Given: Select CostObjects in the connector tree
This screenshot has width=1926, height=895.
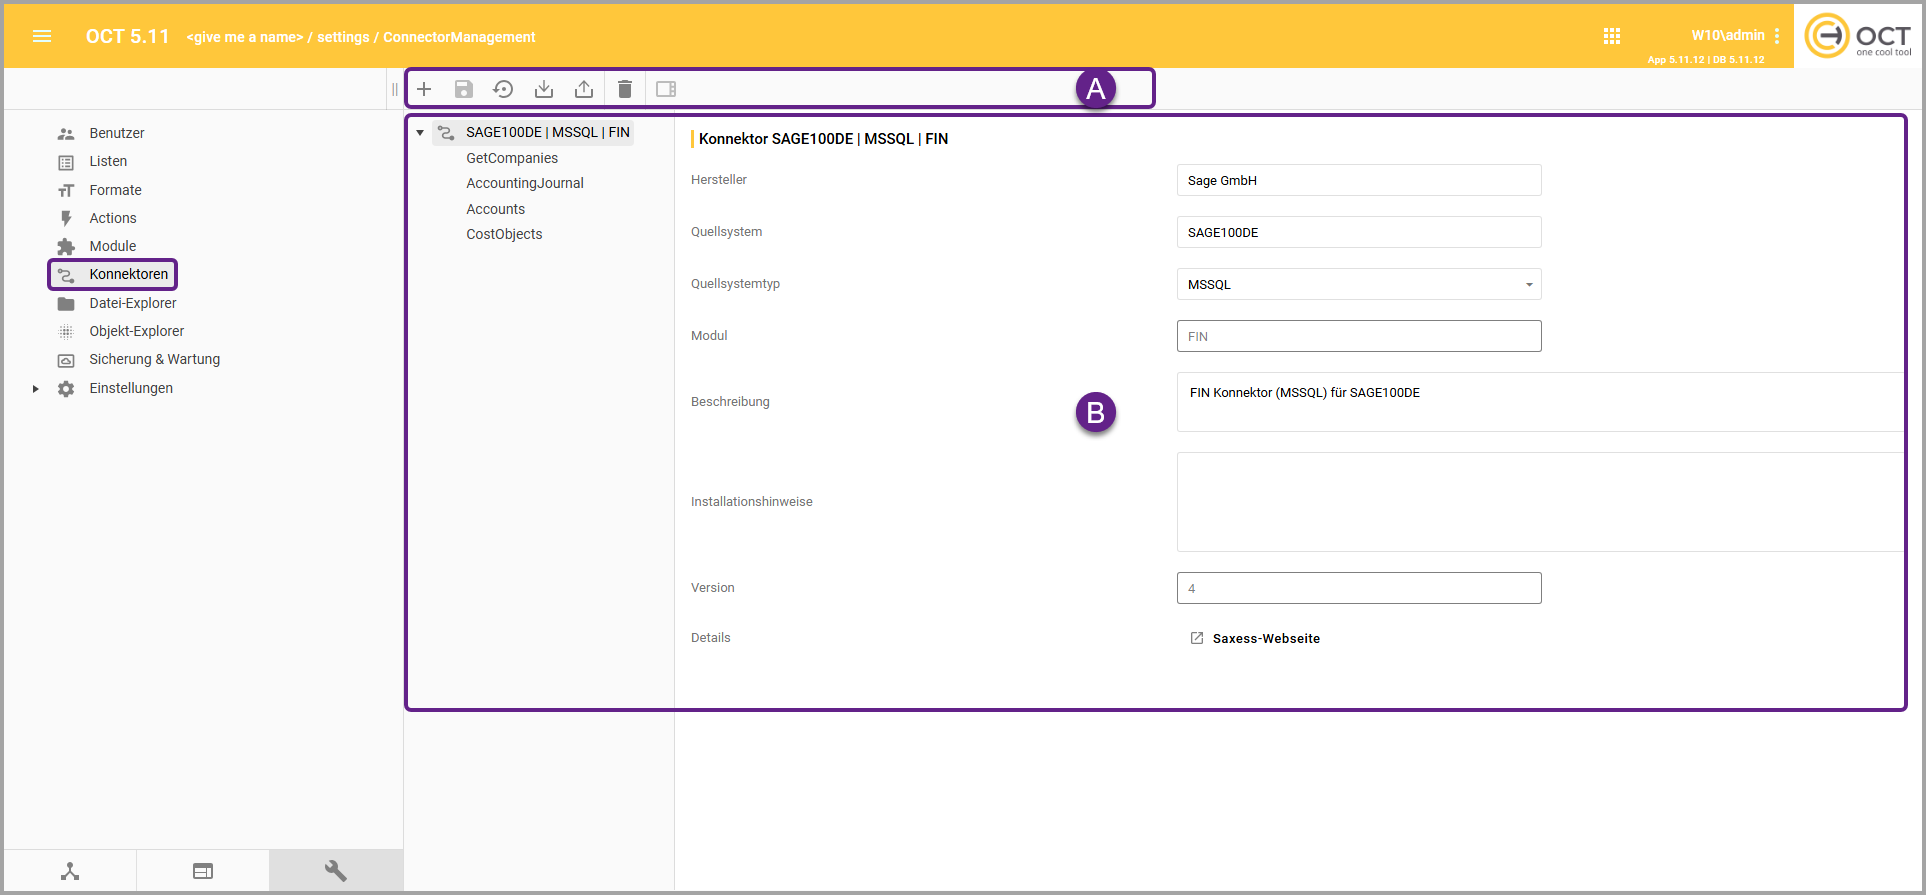Looking at the screenshot, I should (504, 234).
